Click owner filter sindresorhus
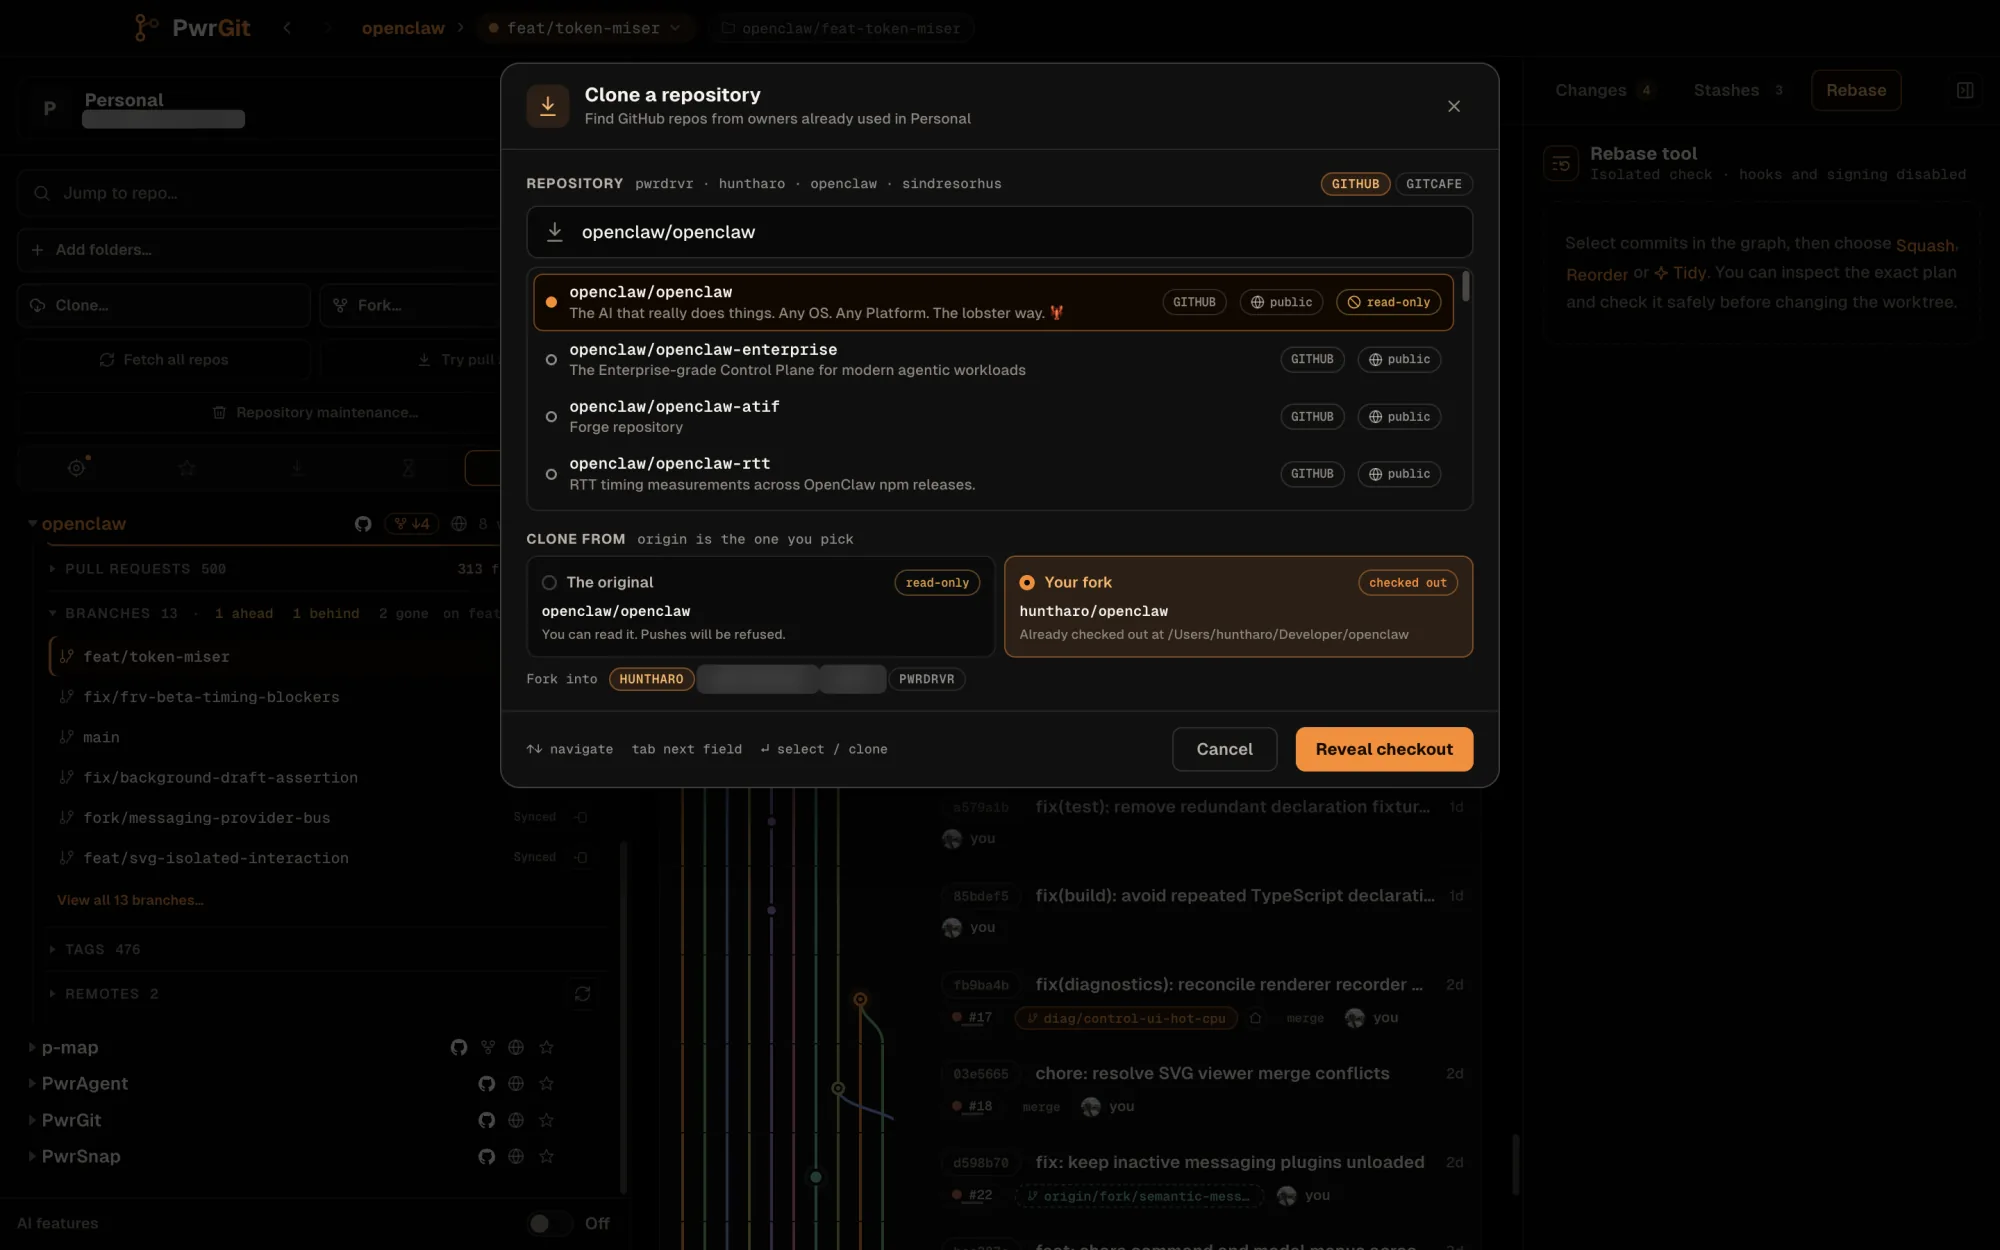Image resolution: width=2000 pixels, height=1250 pixels. [x=951, y=184]
